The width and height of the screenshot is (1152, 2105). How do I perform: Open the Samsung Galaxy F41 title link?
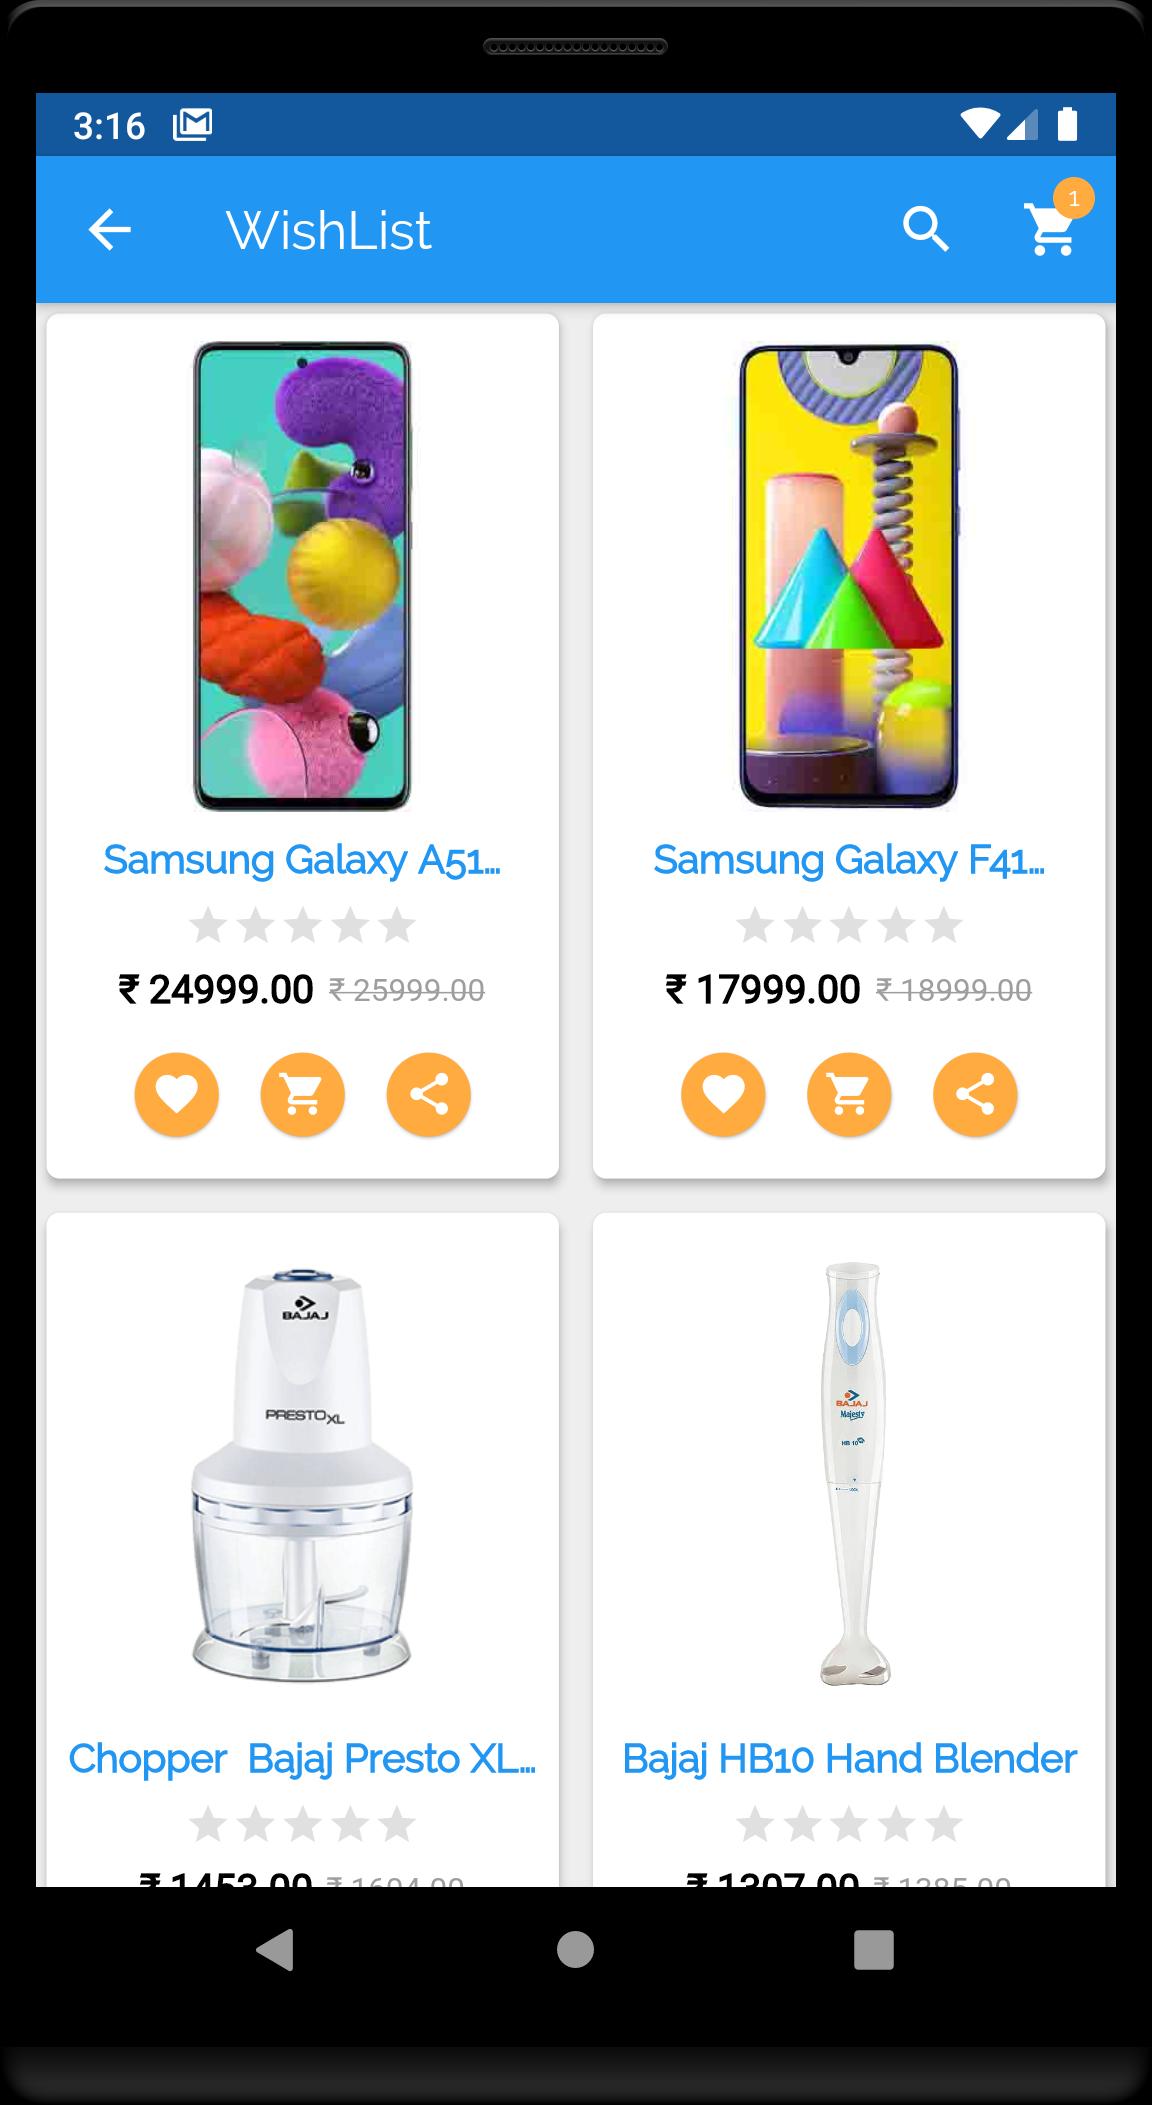pos(849,860)
